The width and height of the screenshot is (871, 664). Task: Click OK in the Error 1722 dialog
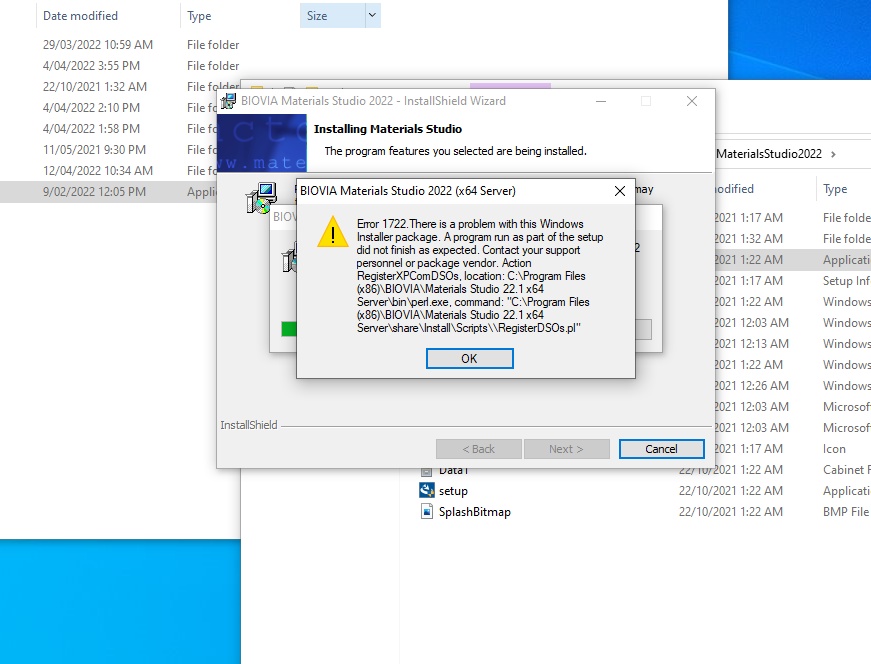pyautogui.click(x=469, y=358)
